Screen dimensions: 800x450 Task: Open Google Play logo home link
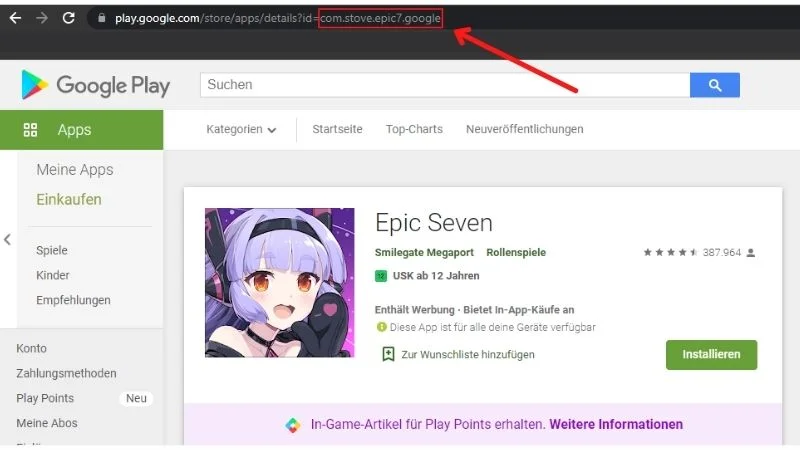click(96, 85)
